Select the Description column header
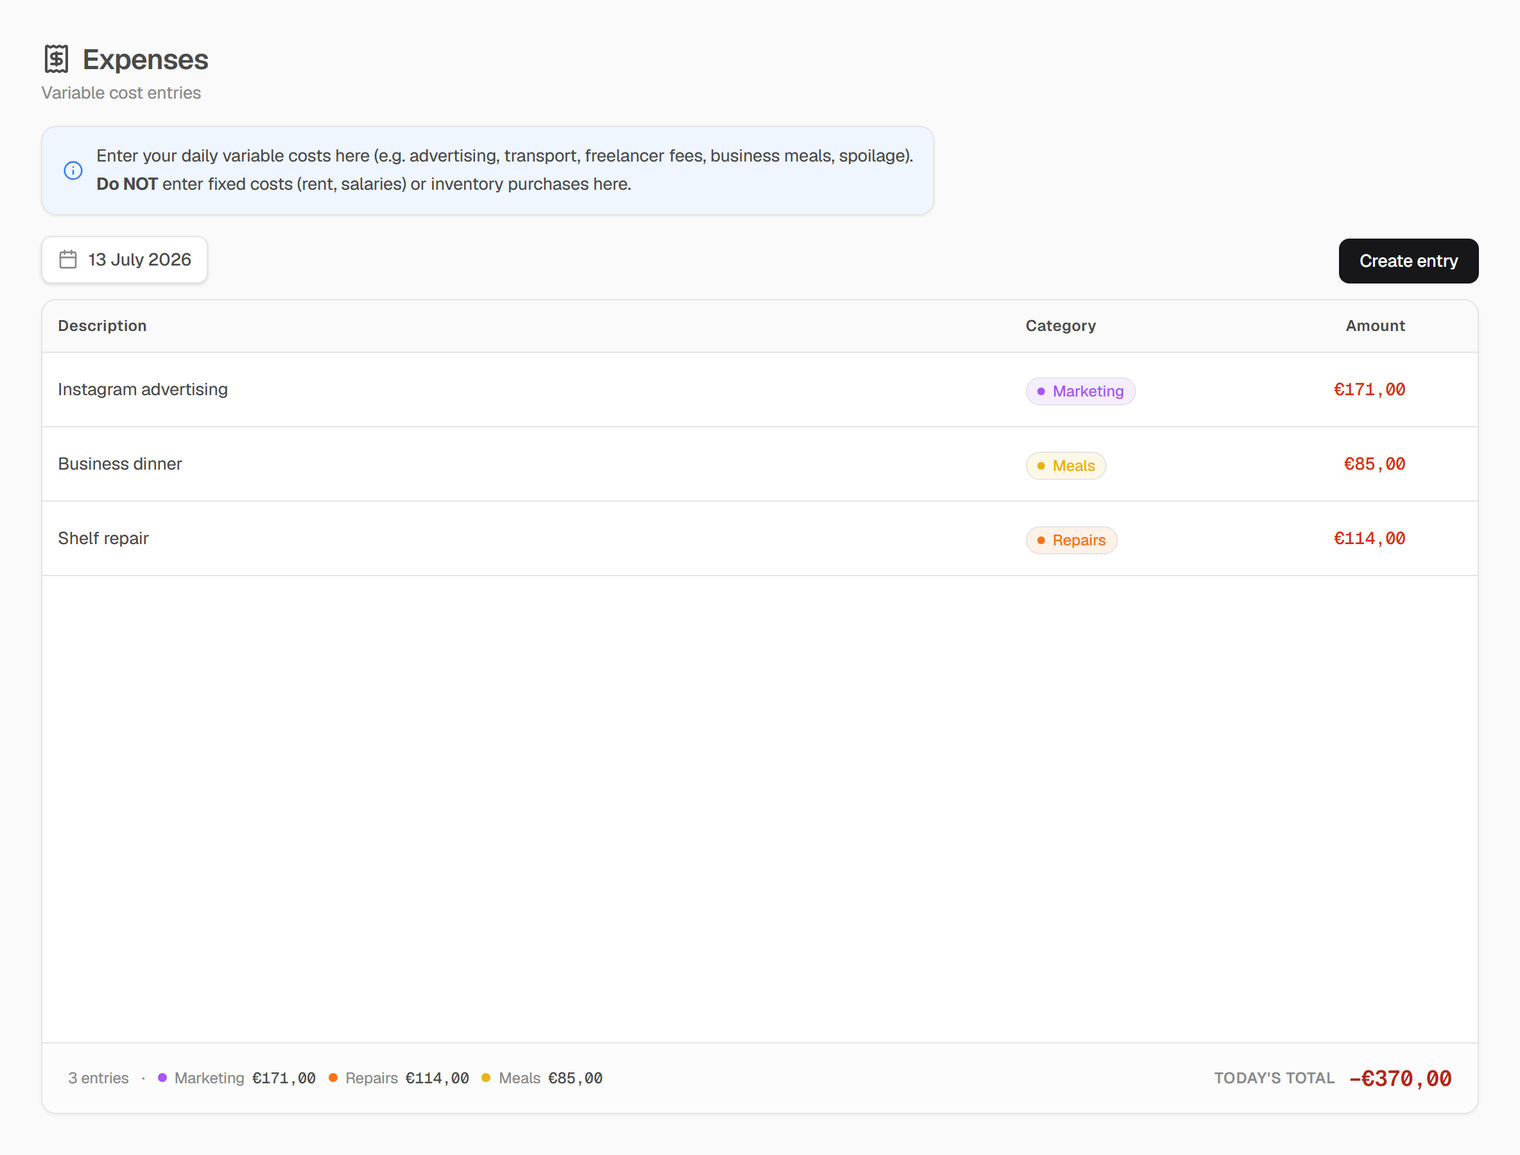This screenshot has height=1155, width=1520. point(102,326)
